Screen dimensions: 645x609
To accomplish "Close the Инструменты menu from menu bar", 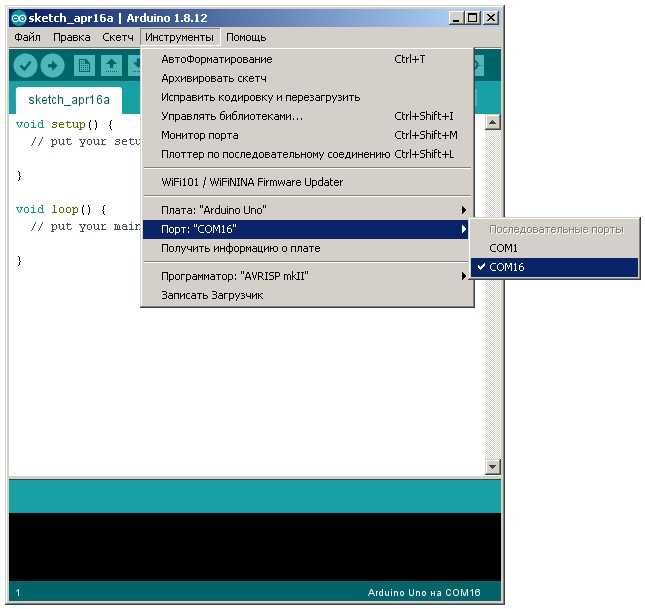I will [179, 37].
